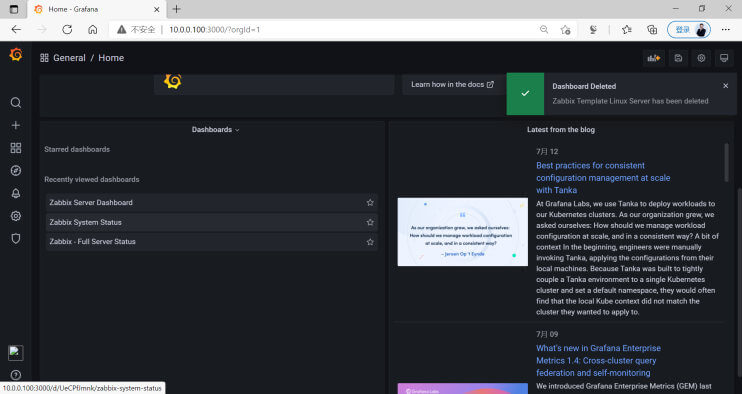This screenshot has height=394, width=742.
Task: Click the not secure warning icon
Action: tap(122, 29)
